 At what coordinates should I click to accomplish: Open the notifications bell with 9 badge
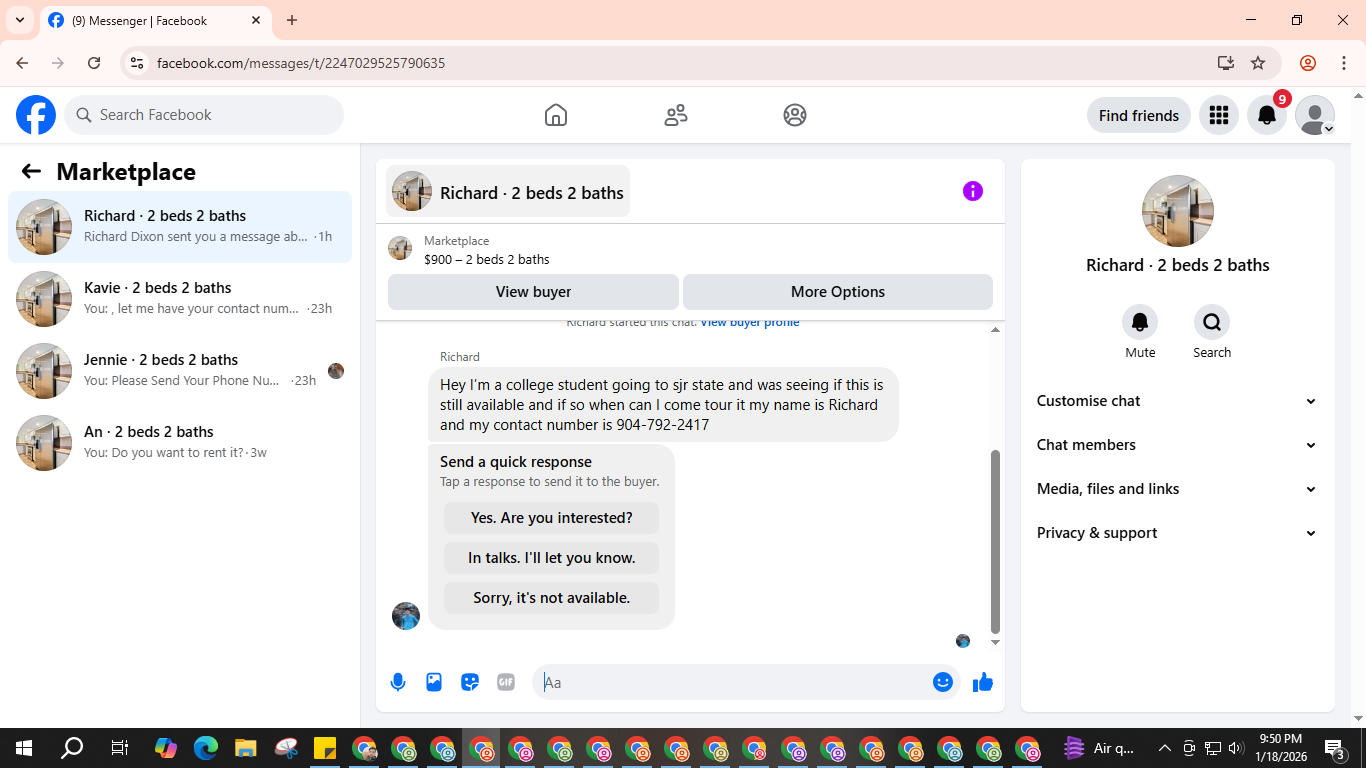pos(1267,115)
